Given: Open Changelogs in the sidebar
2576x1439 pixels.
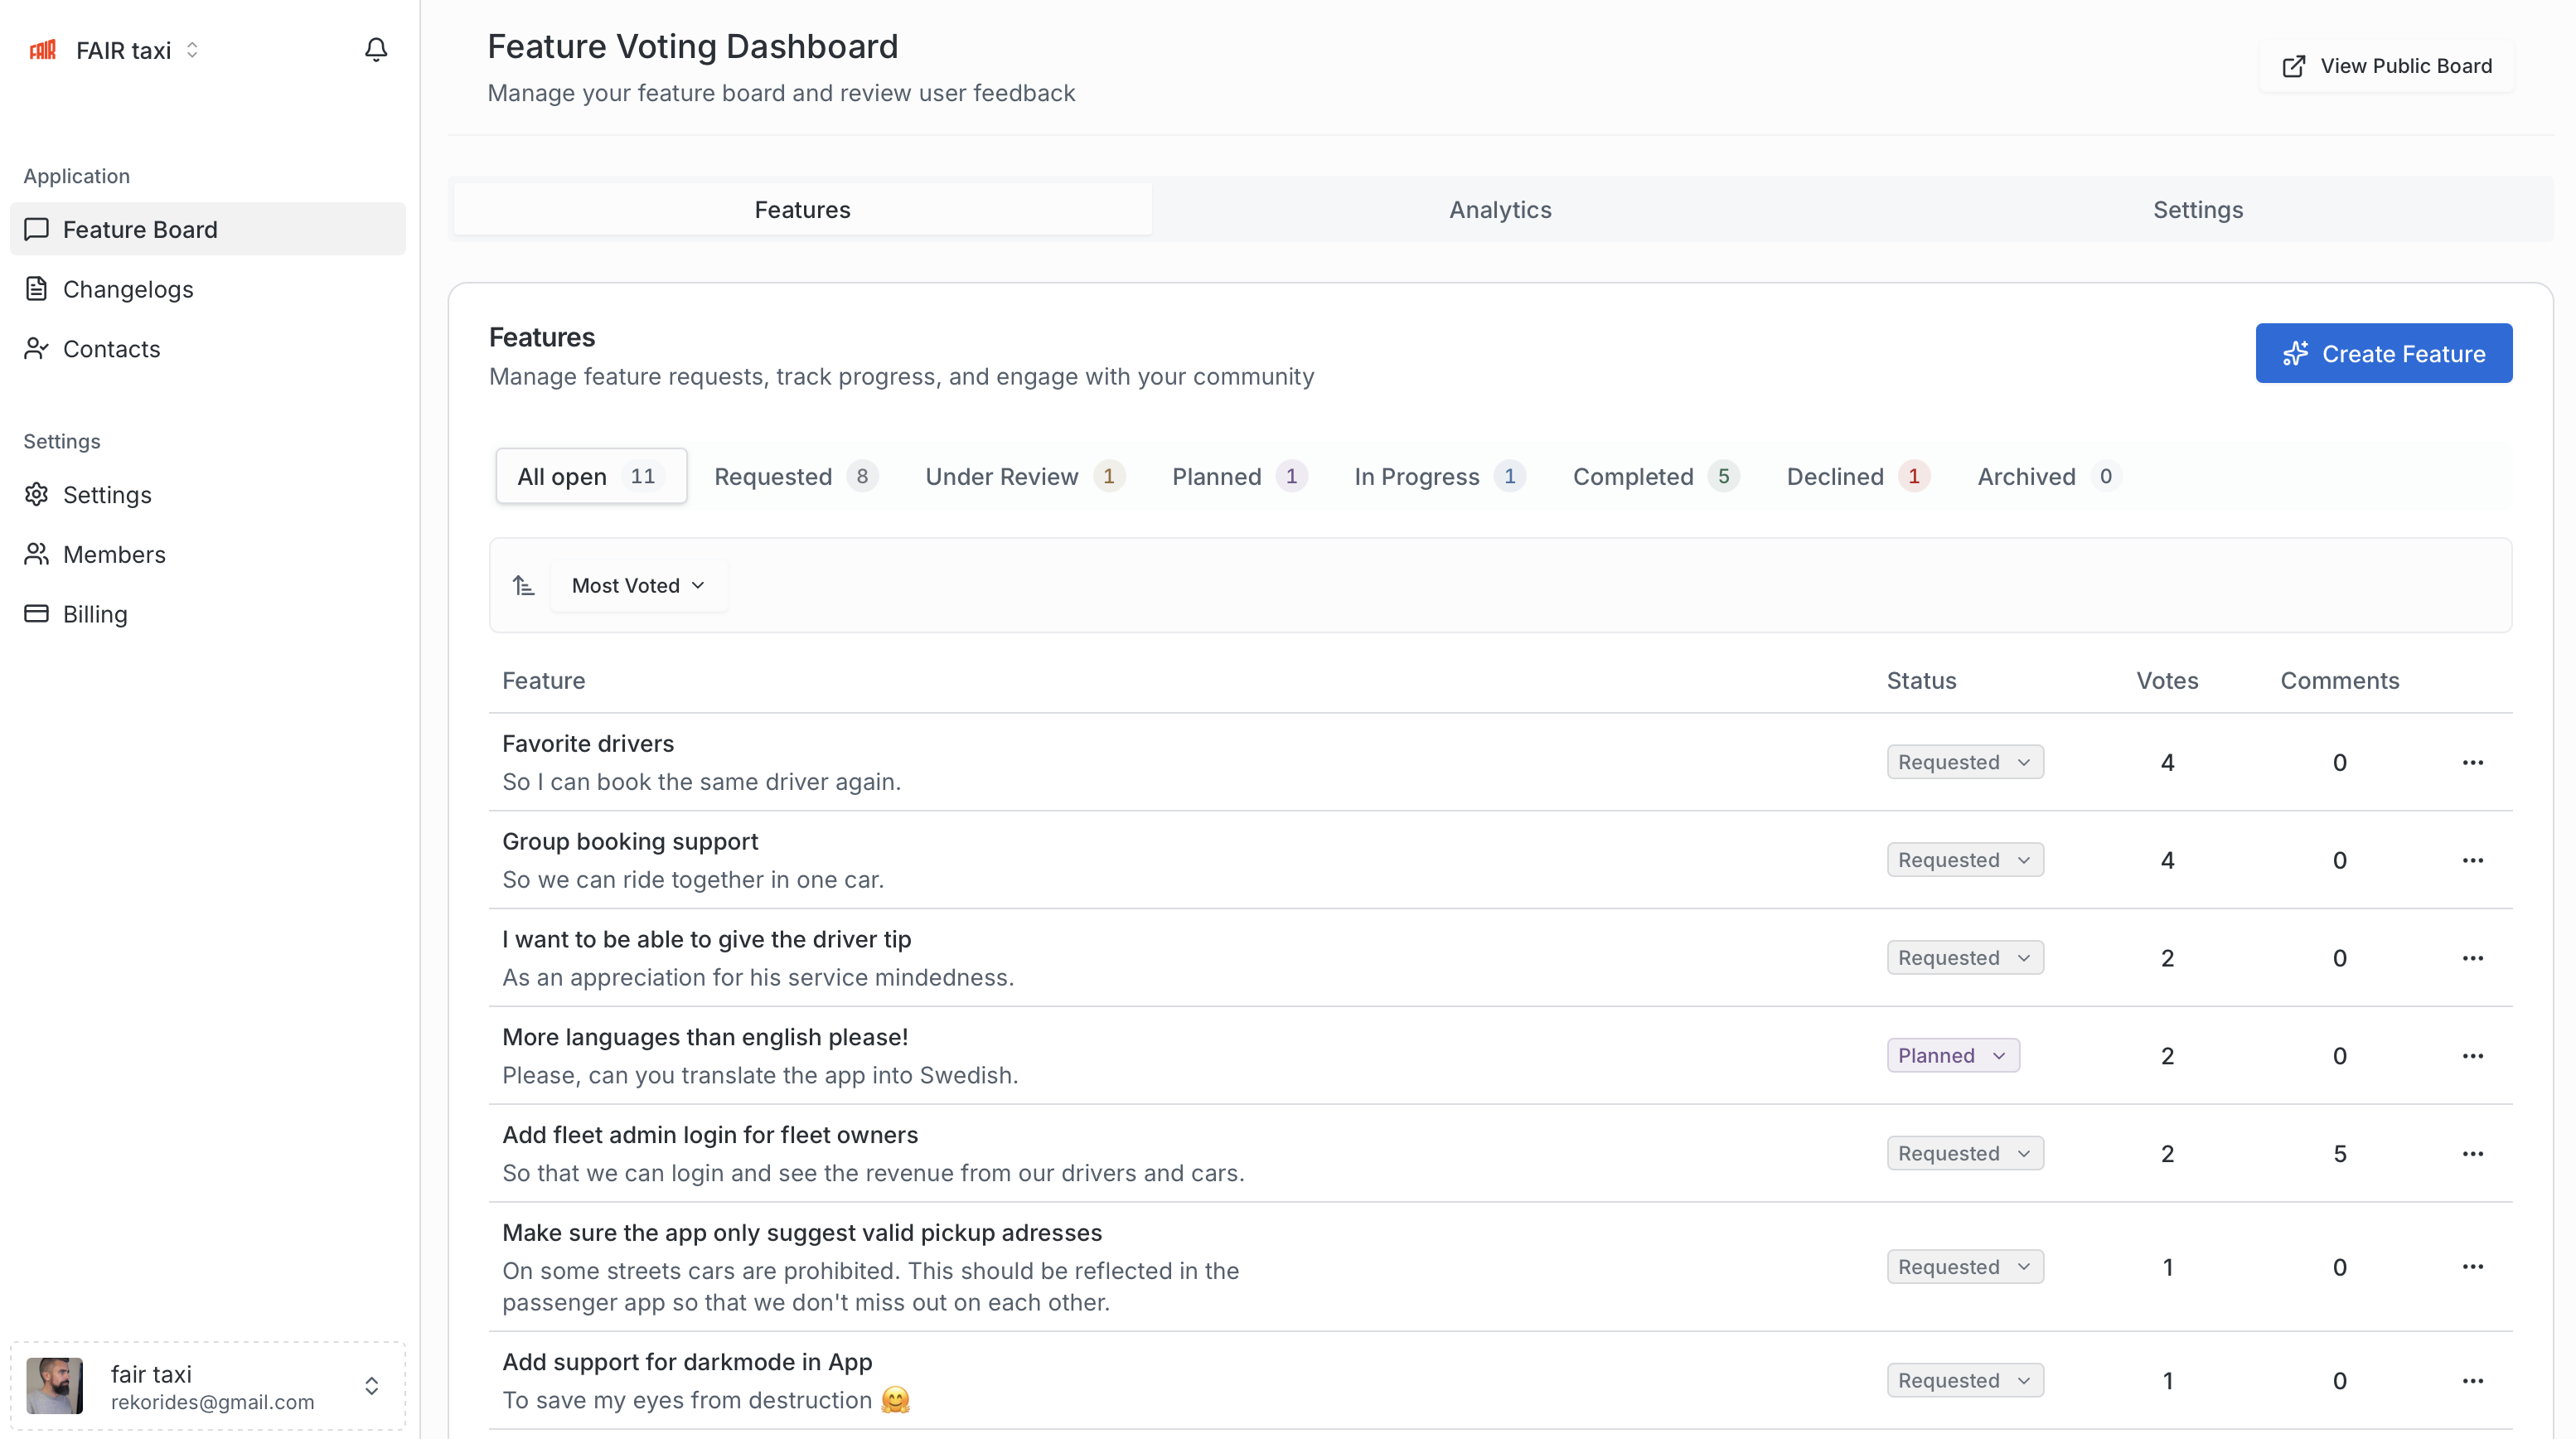Looking at the screenshot, I should coord(128,289).
